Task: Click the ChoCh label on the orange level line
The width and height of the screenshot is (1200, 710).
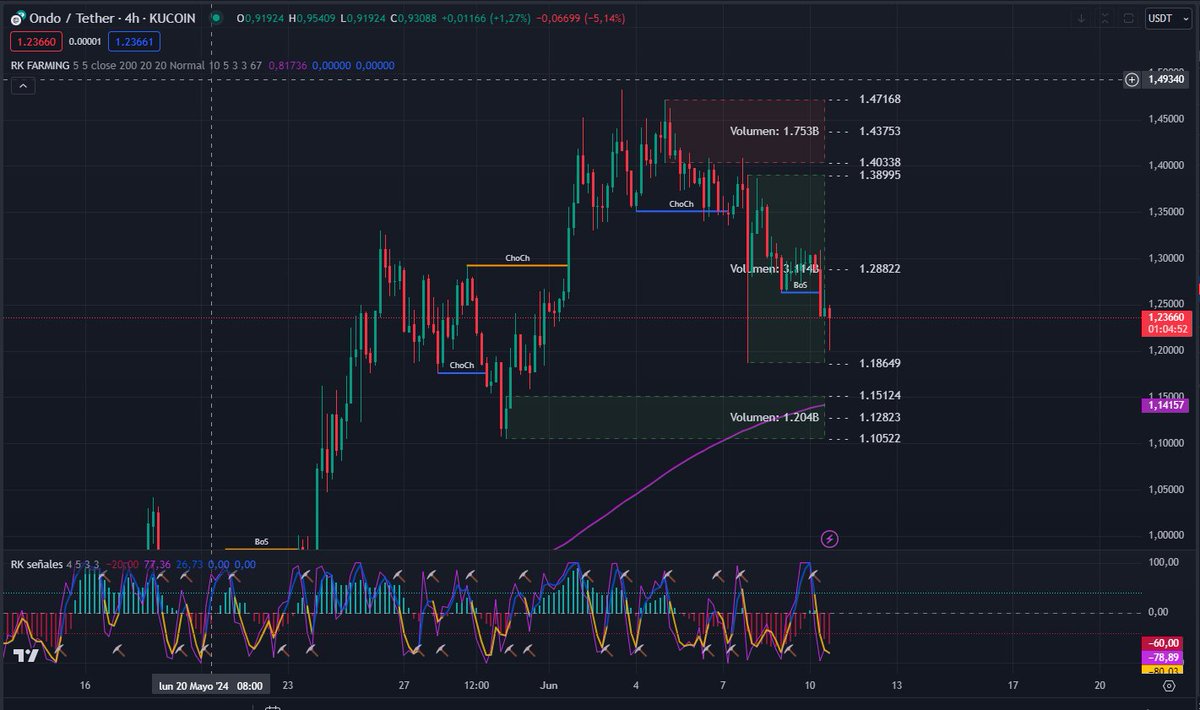Action: tap(517, 258)
